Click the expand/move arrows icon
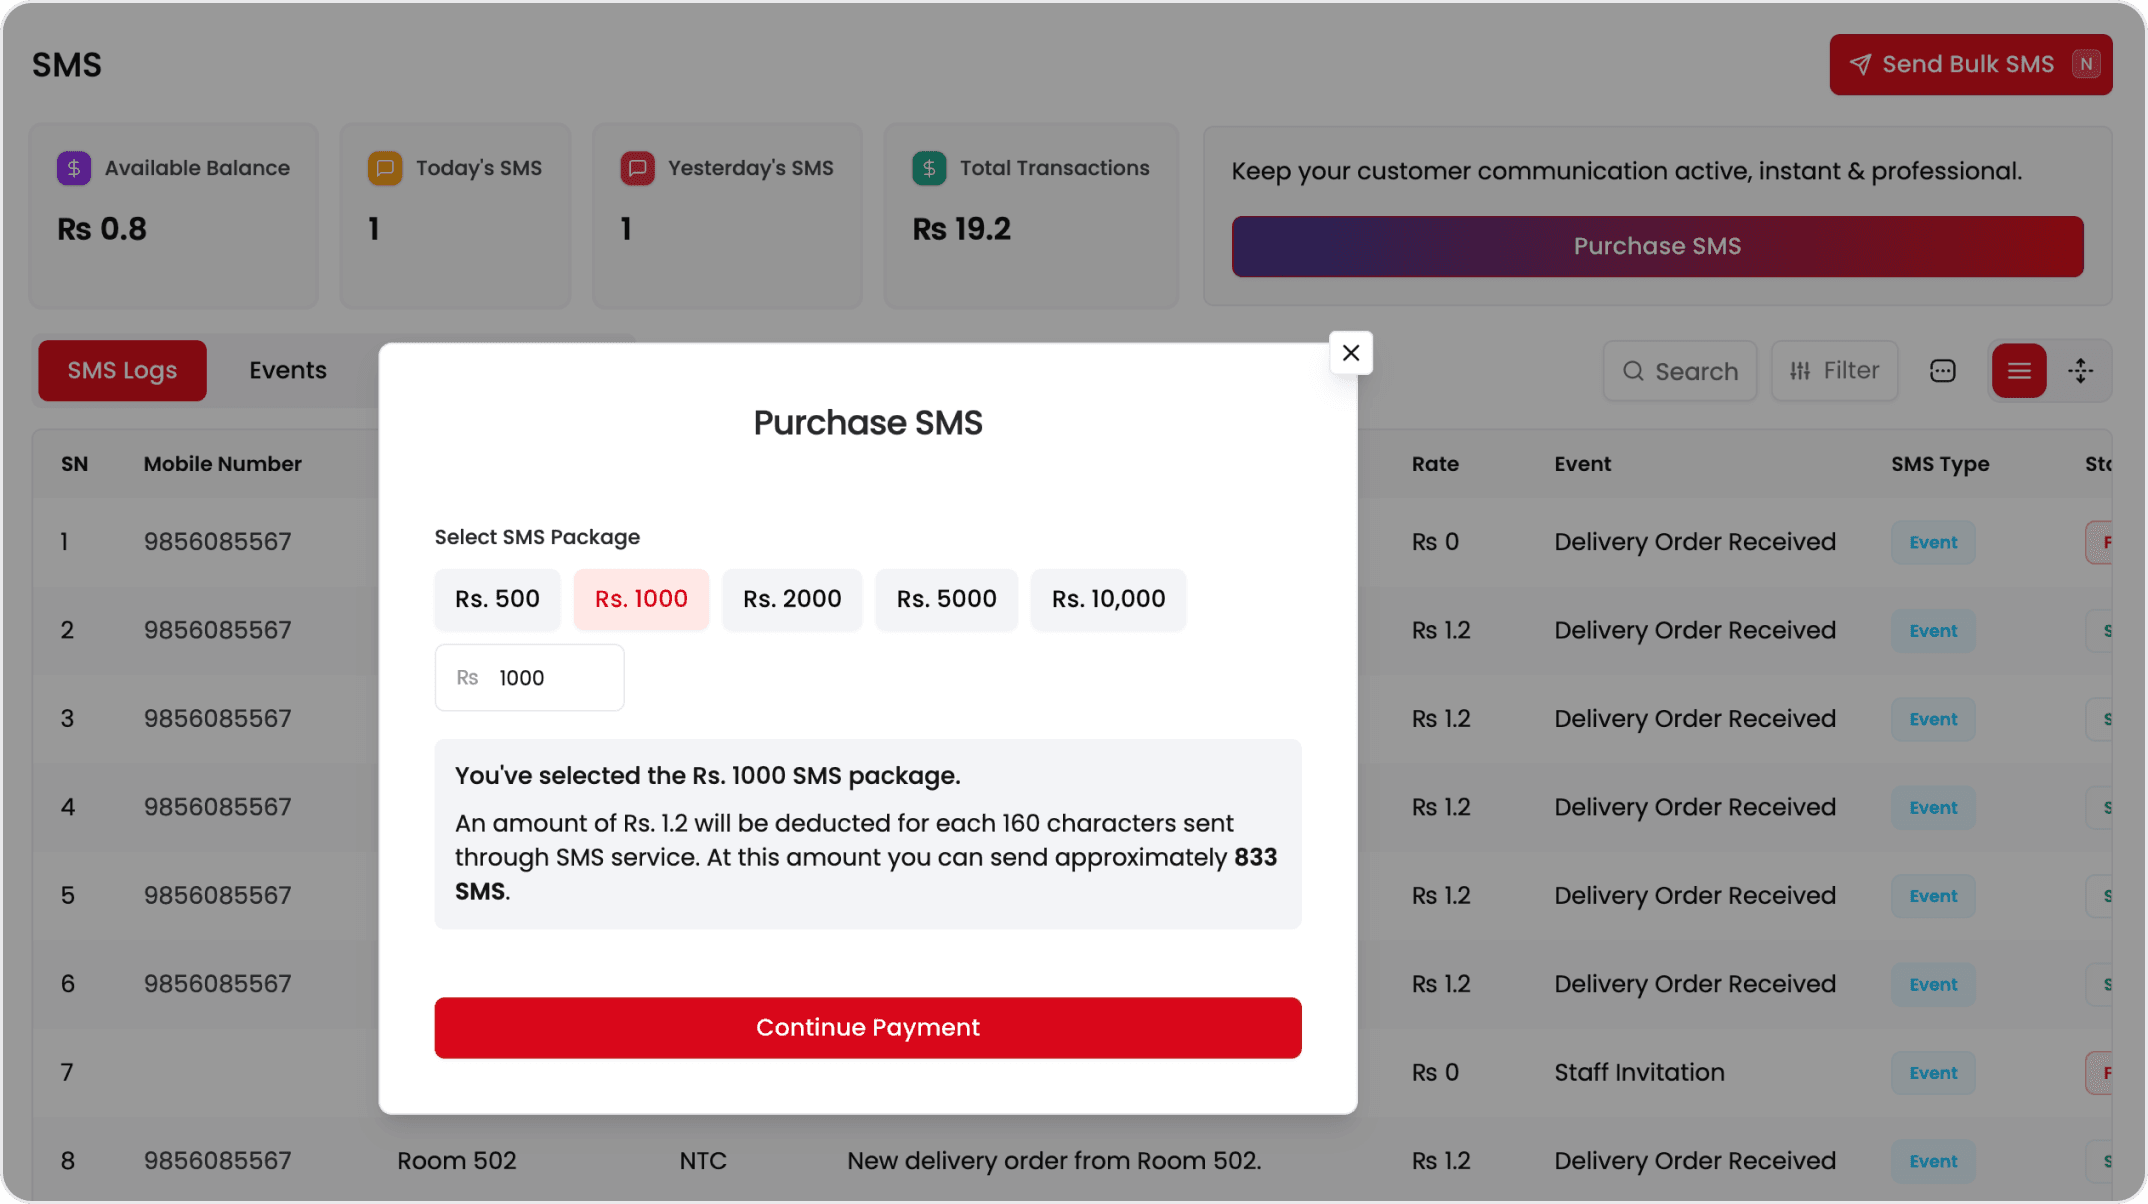 2080,371
